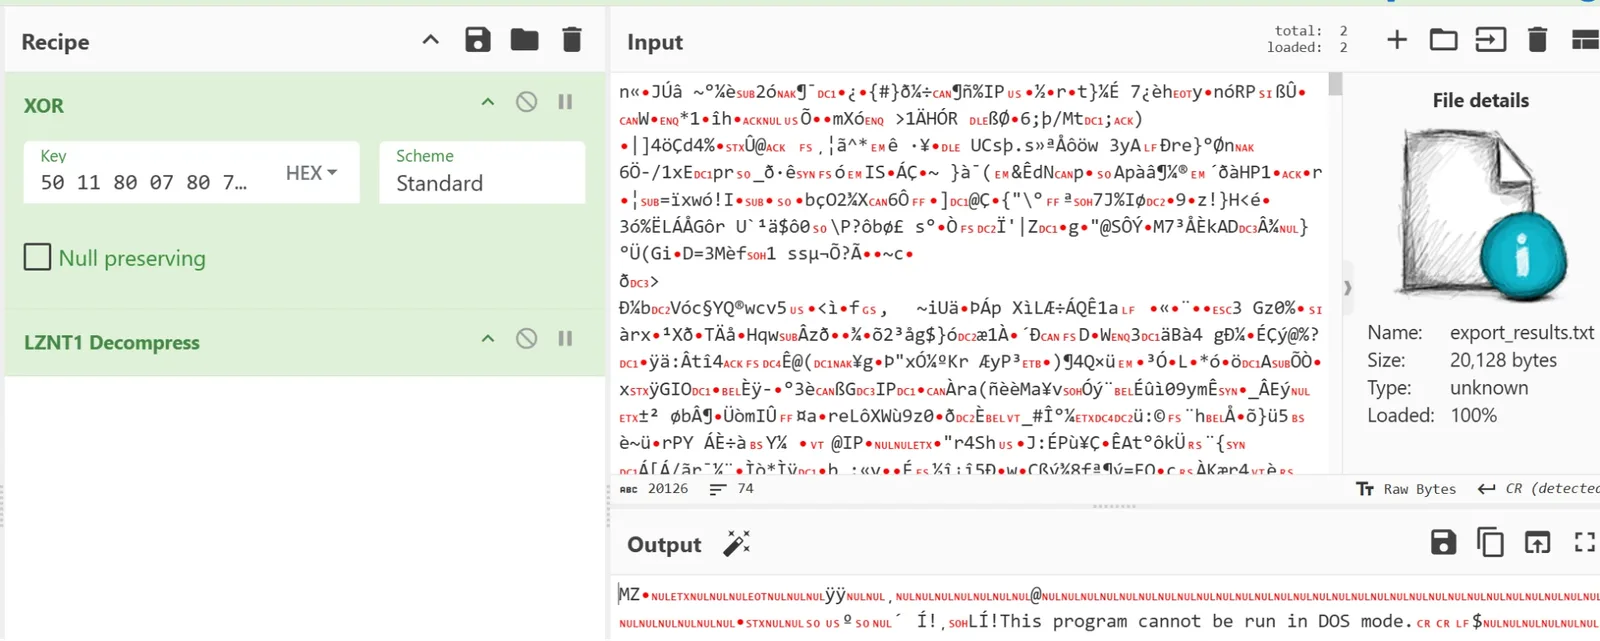Image resolution: width=1600 pixels, height=641 pixels.
Task: Open folder as input
Action: click(1443, 40)
